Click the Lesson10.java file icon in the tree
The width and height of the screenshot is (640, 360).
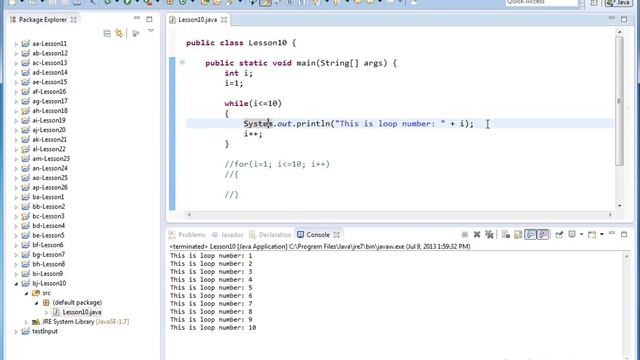tap(56, 312)
